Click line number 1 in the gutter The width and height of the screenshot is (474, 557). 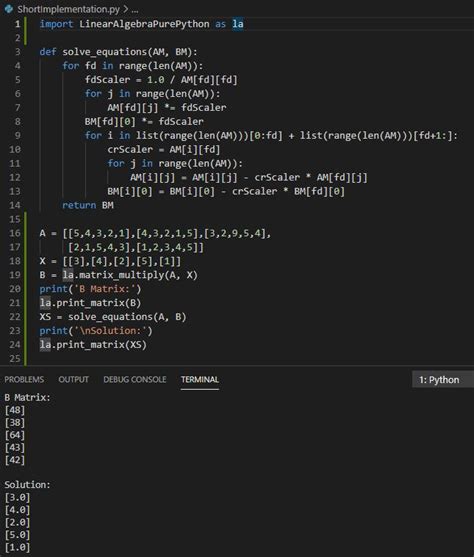(x=17, y=24)
